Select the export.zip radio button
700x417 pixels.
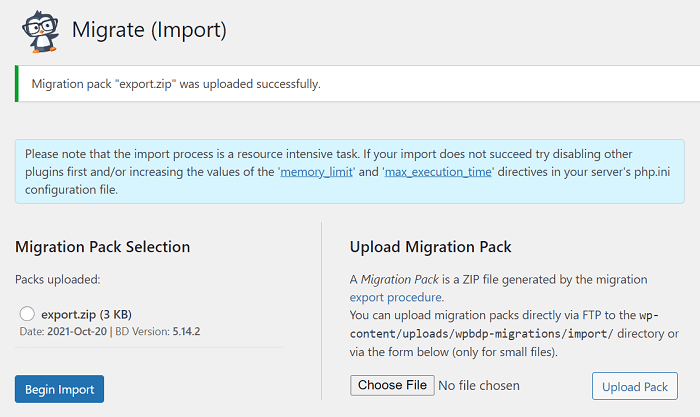(27, 313)
